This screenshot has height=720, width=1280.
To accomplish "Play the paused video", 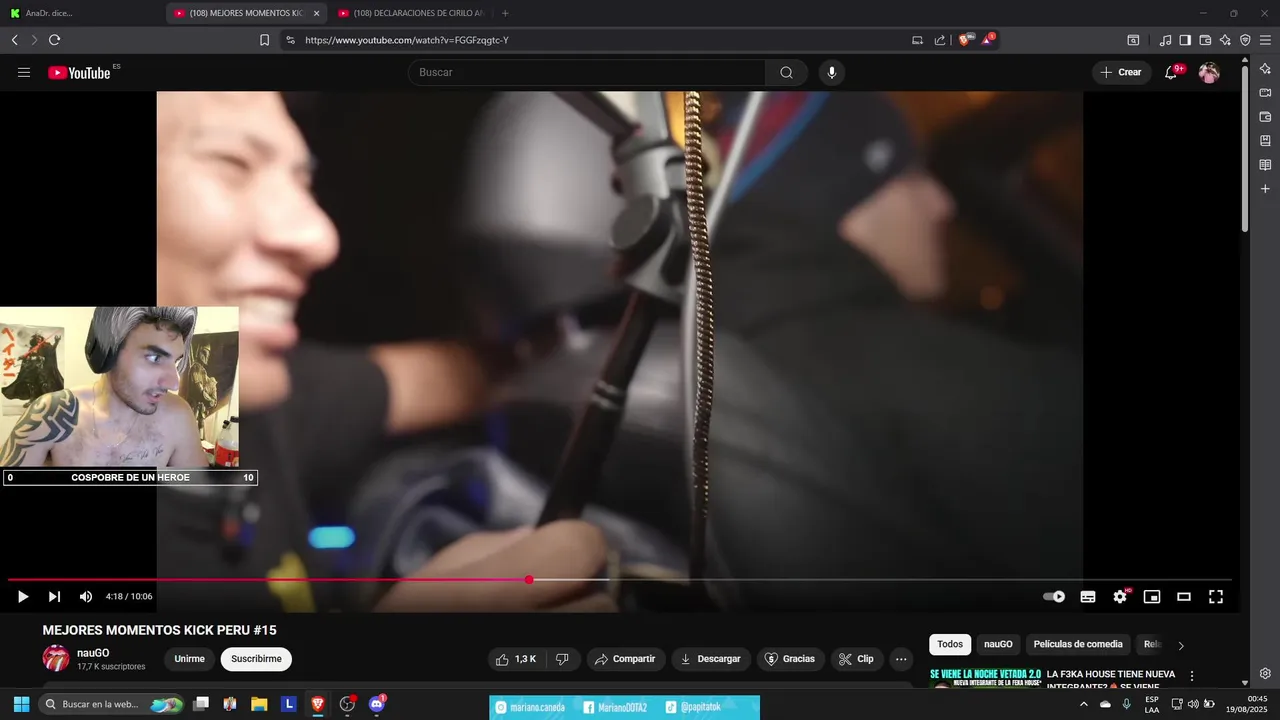I will pyautogui.click(x=23, y=596).
